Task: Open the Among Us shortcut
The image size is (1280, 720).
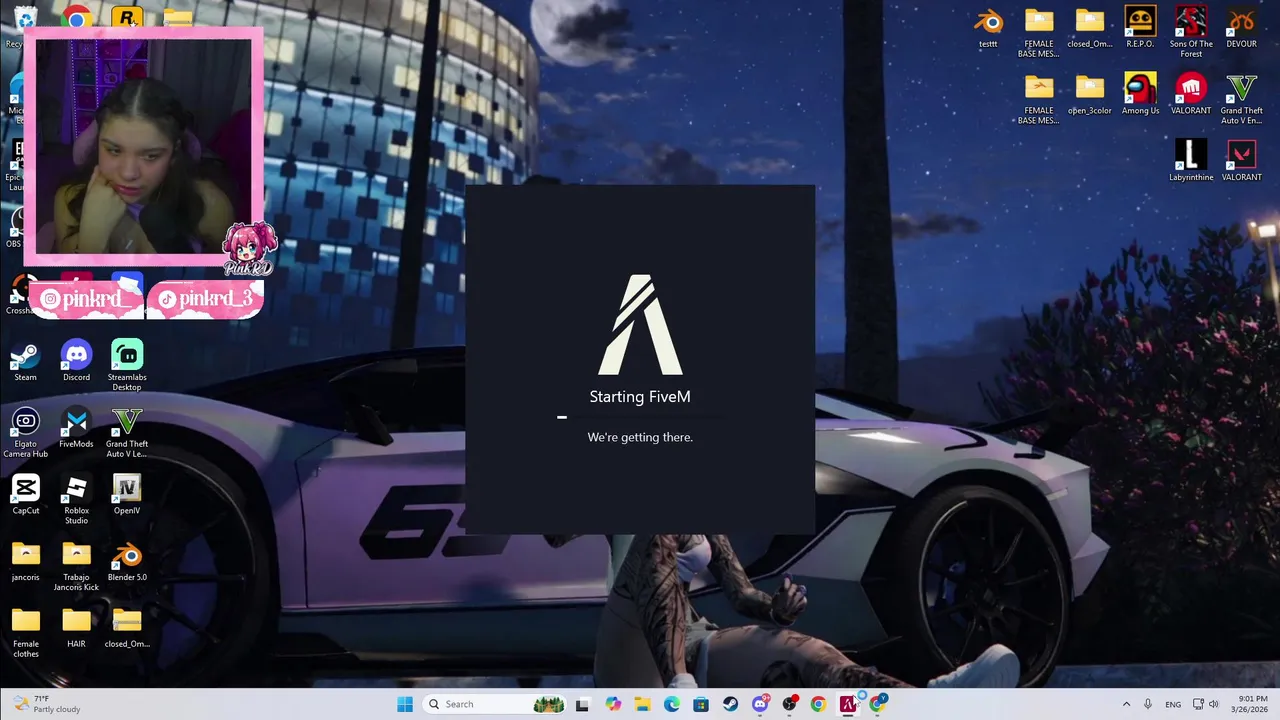Action: coord(1140,95)
